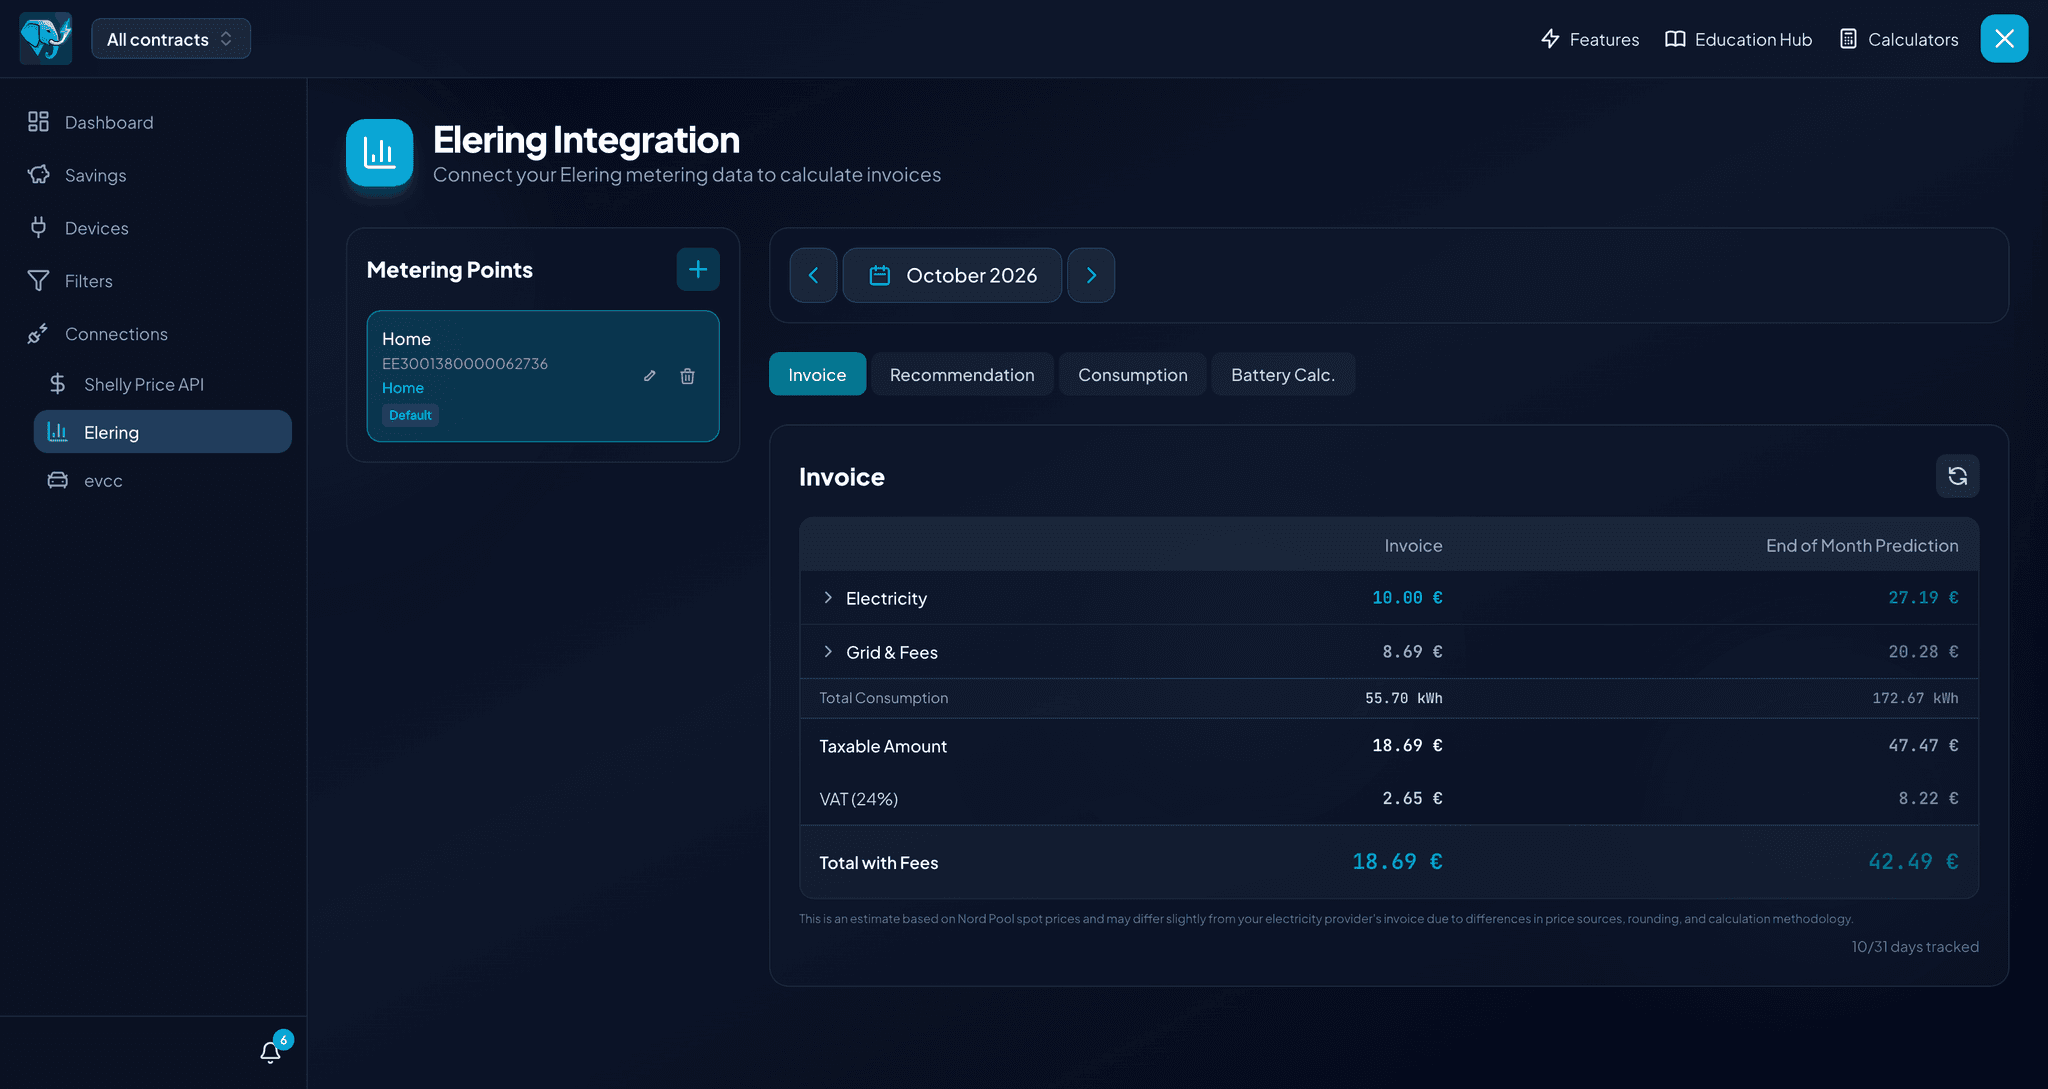
Task: Click the 55.70 kWh total consumption
Action: pos(1403,698)
